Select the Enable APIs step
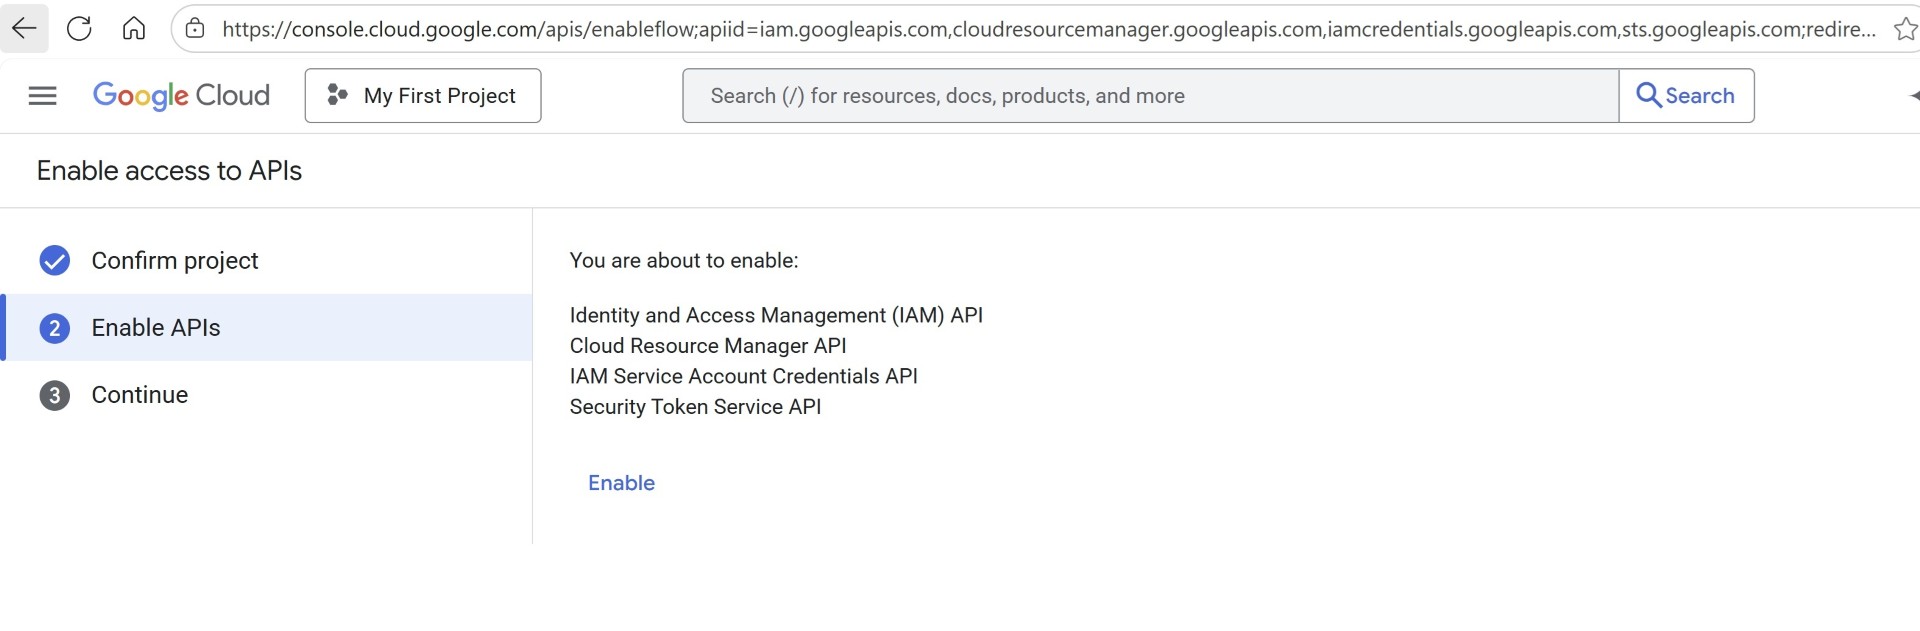1920x631 pixels. [266, 328]
